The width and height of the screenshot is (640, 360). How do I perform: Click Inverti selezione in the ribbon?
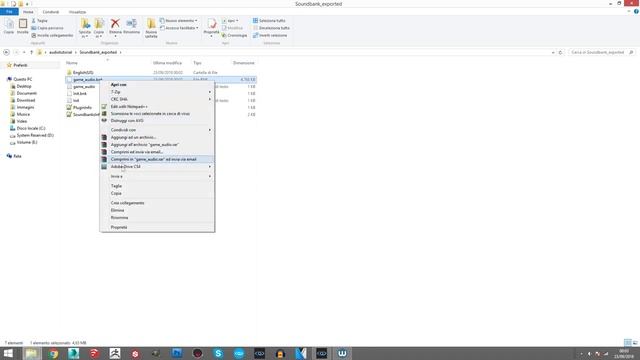pos(270,35)
